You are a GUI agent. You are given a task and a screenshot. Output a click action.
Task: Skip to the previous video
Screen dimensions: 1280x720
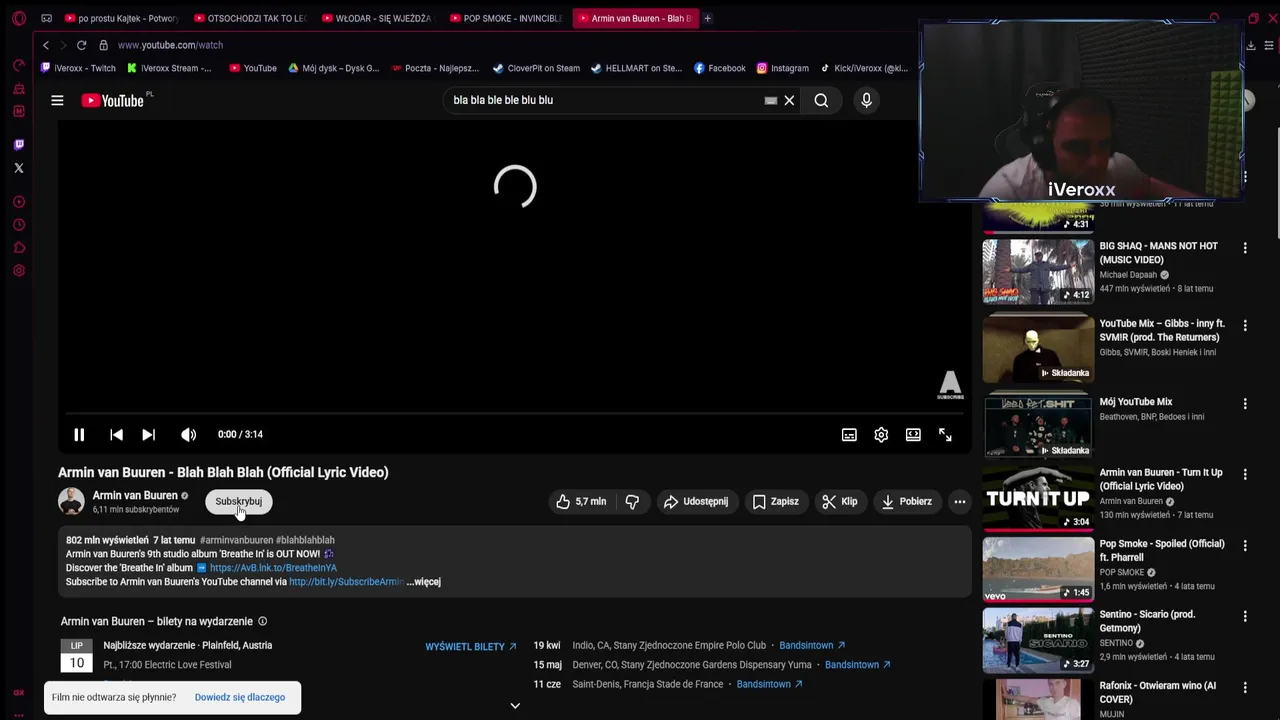coord(116,434)
